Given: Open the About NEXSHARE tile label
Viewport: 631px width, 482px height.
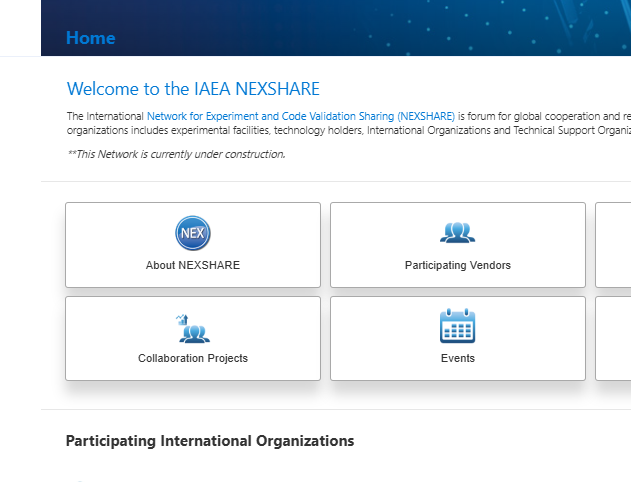Looking at the screenshot, I should [x=193, y=265].
